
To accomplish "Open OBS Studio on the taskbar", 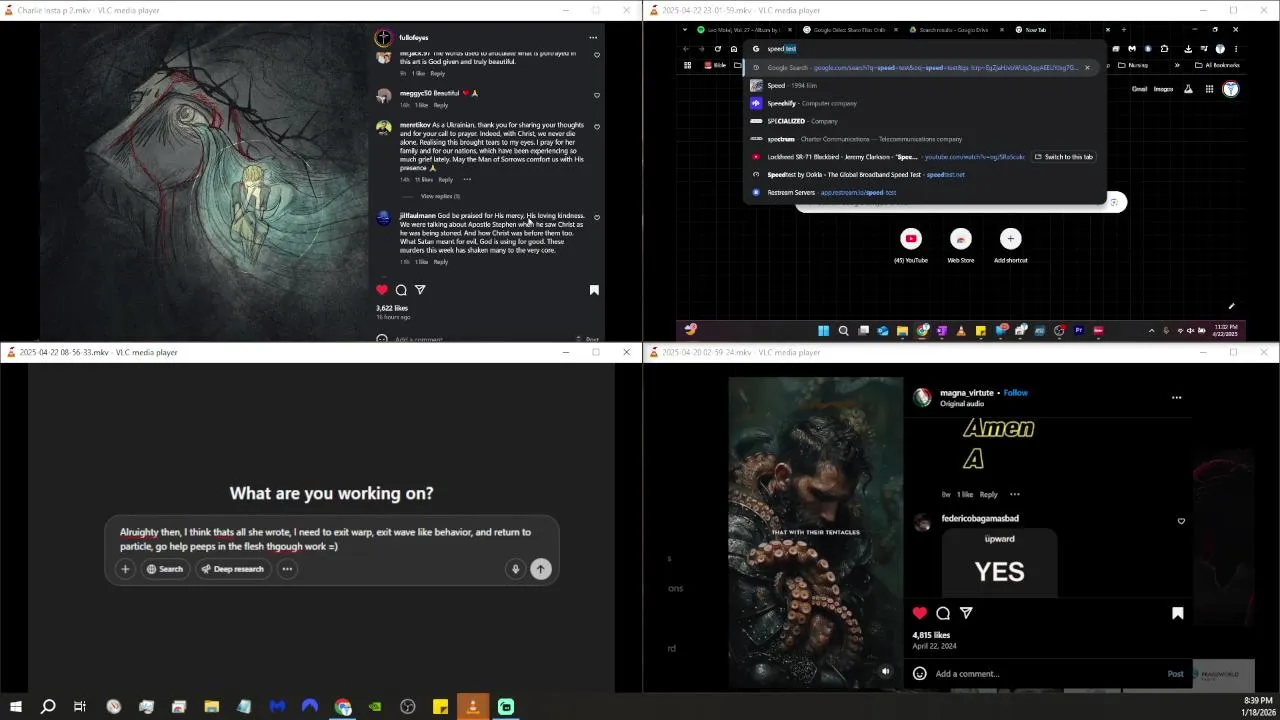I will [408, 707].
